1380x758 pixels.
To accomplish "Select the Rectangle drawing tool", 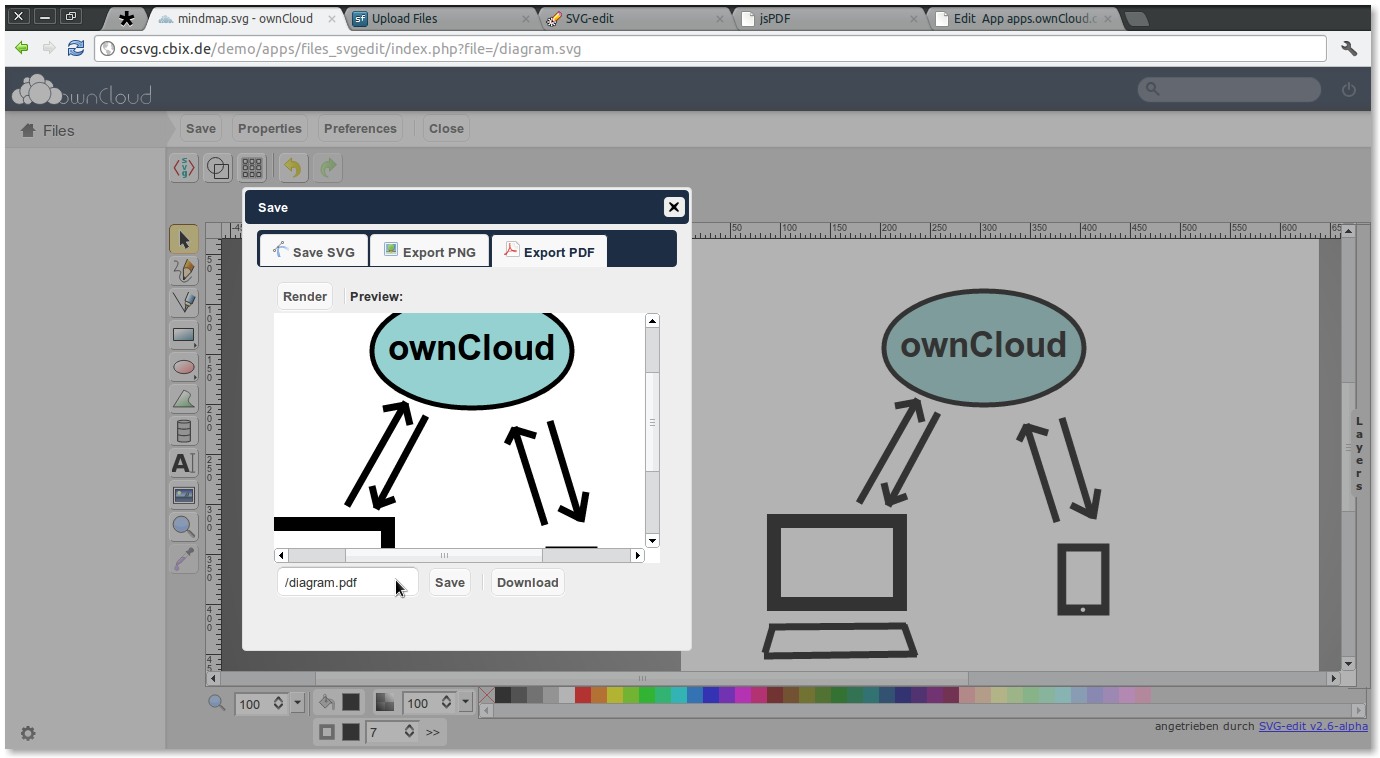I will (x=183, y=335).
